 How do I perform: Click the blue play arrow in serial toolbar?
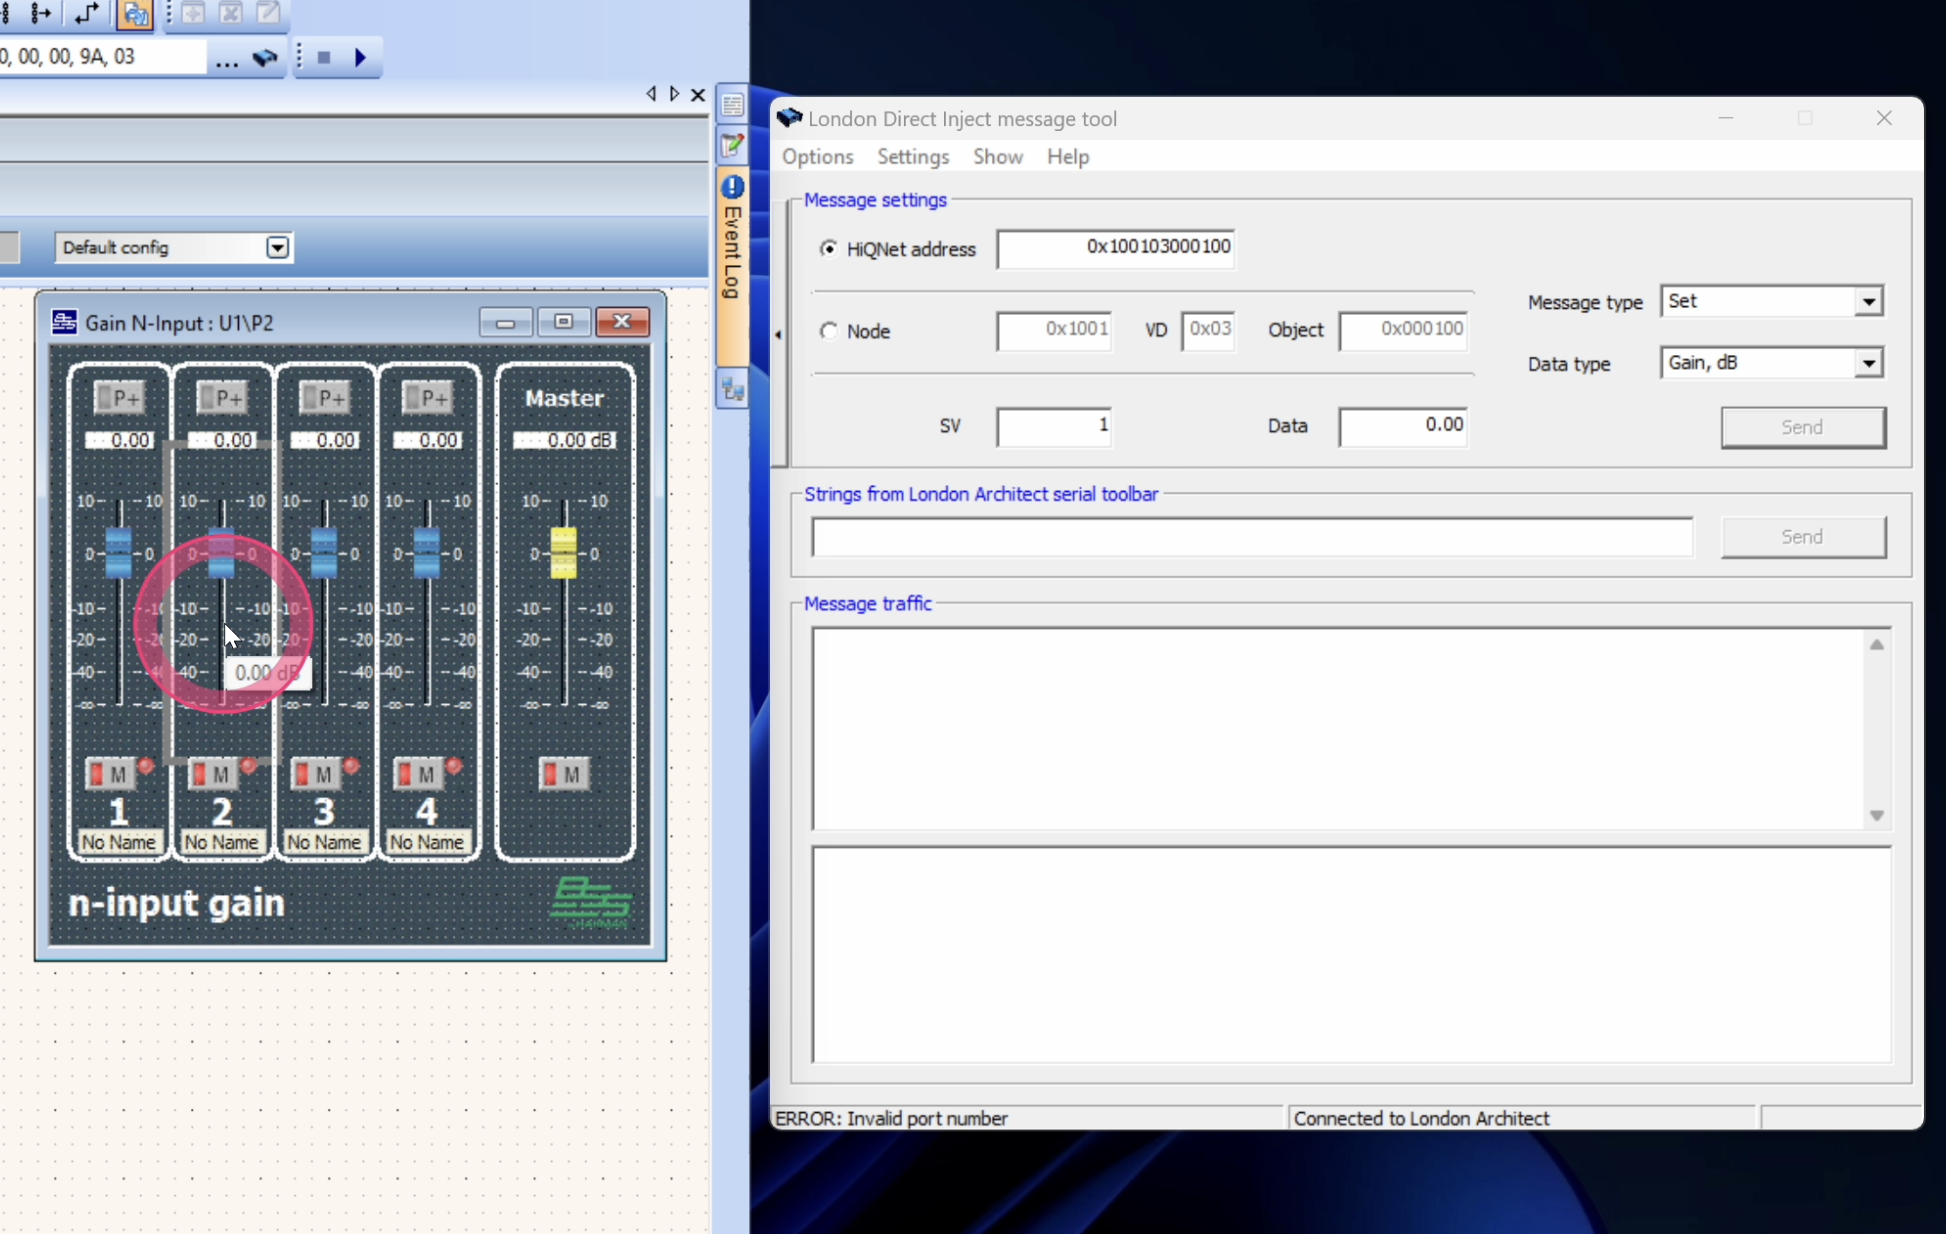pos(361,58)
